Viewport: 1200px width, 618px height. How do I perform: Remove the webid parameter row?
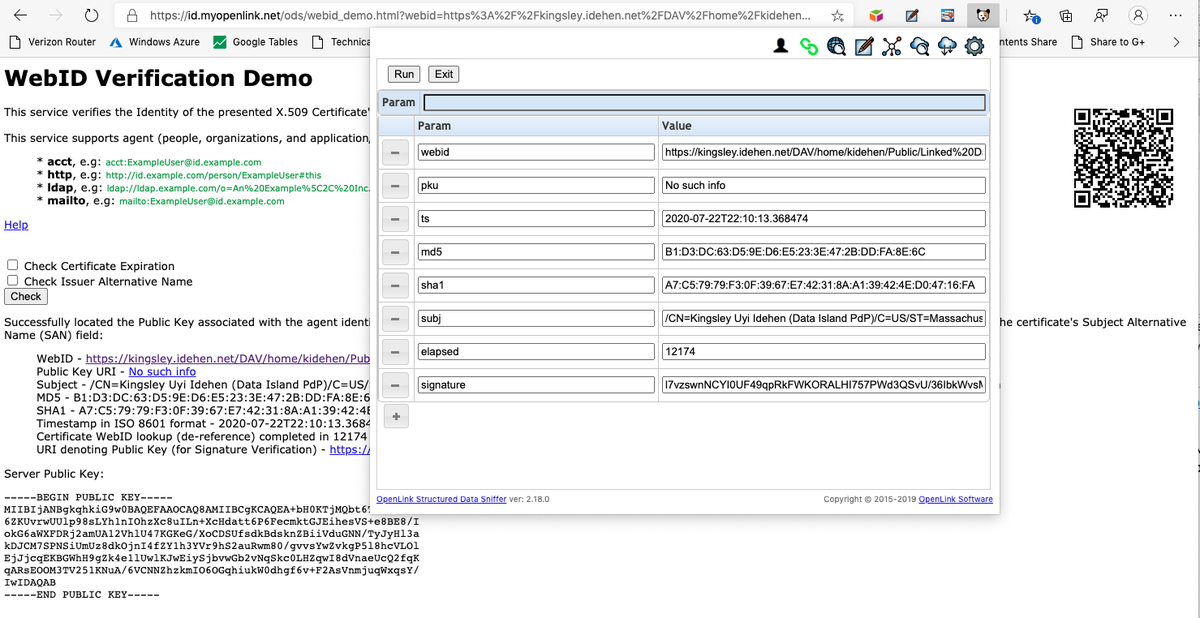click(x=395, y=153)
